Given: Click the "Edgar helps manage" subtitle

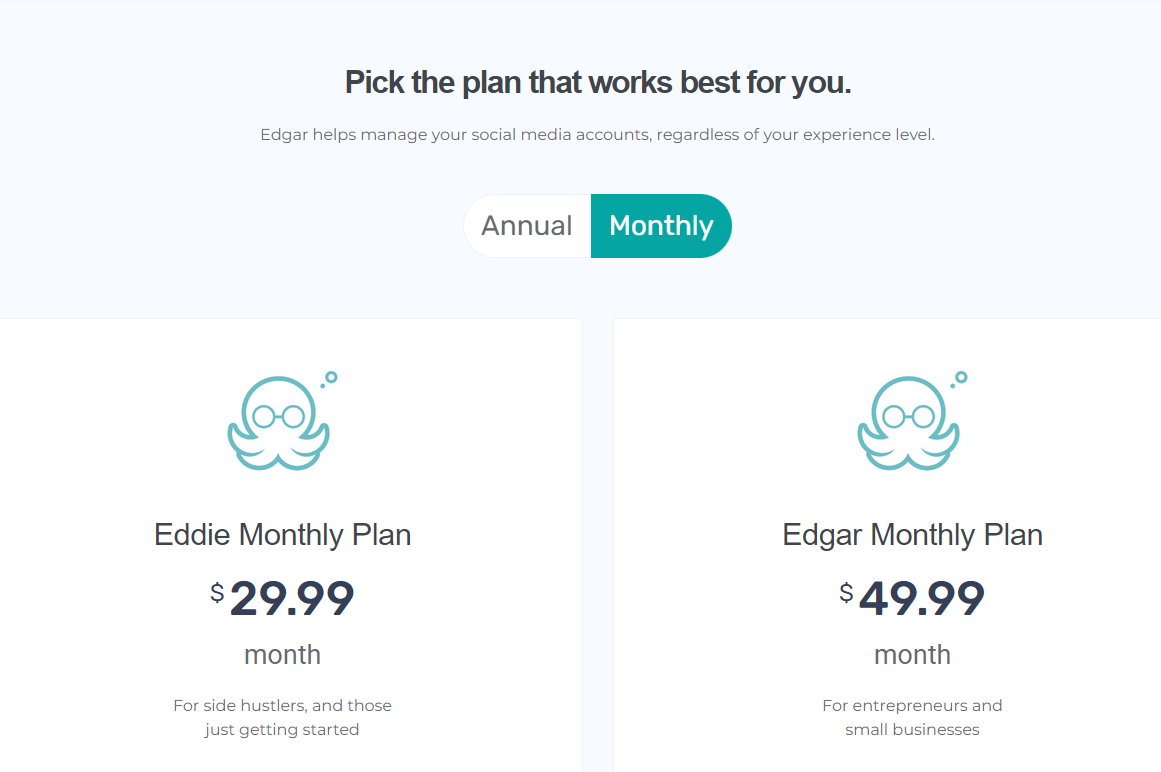Looking at the screenshot, I should 598,135.
